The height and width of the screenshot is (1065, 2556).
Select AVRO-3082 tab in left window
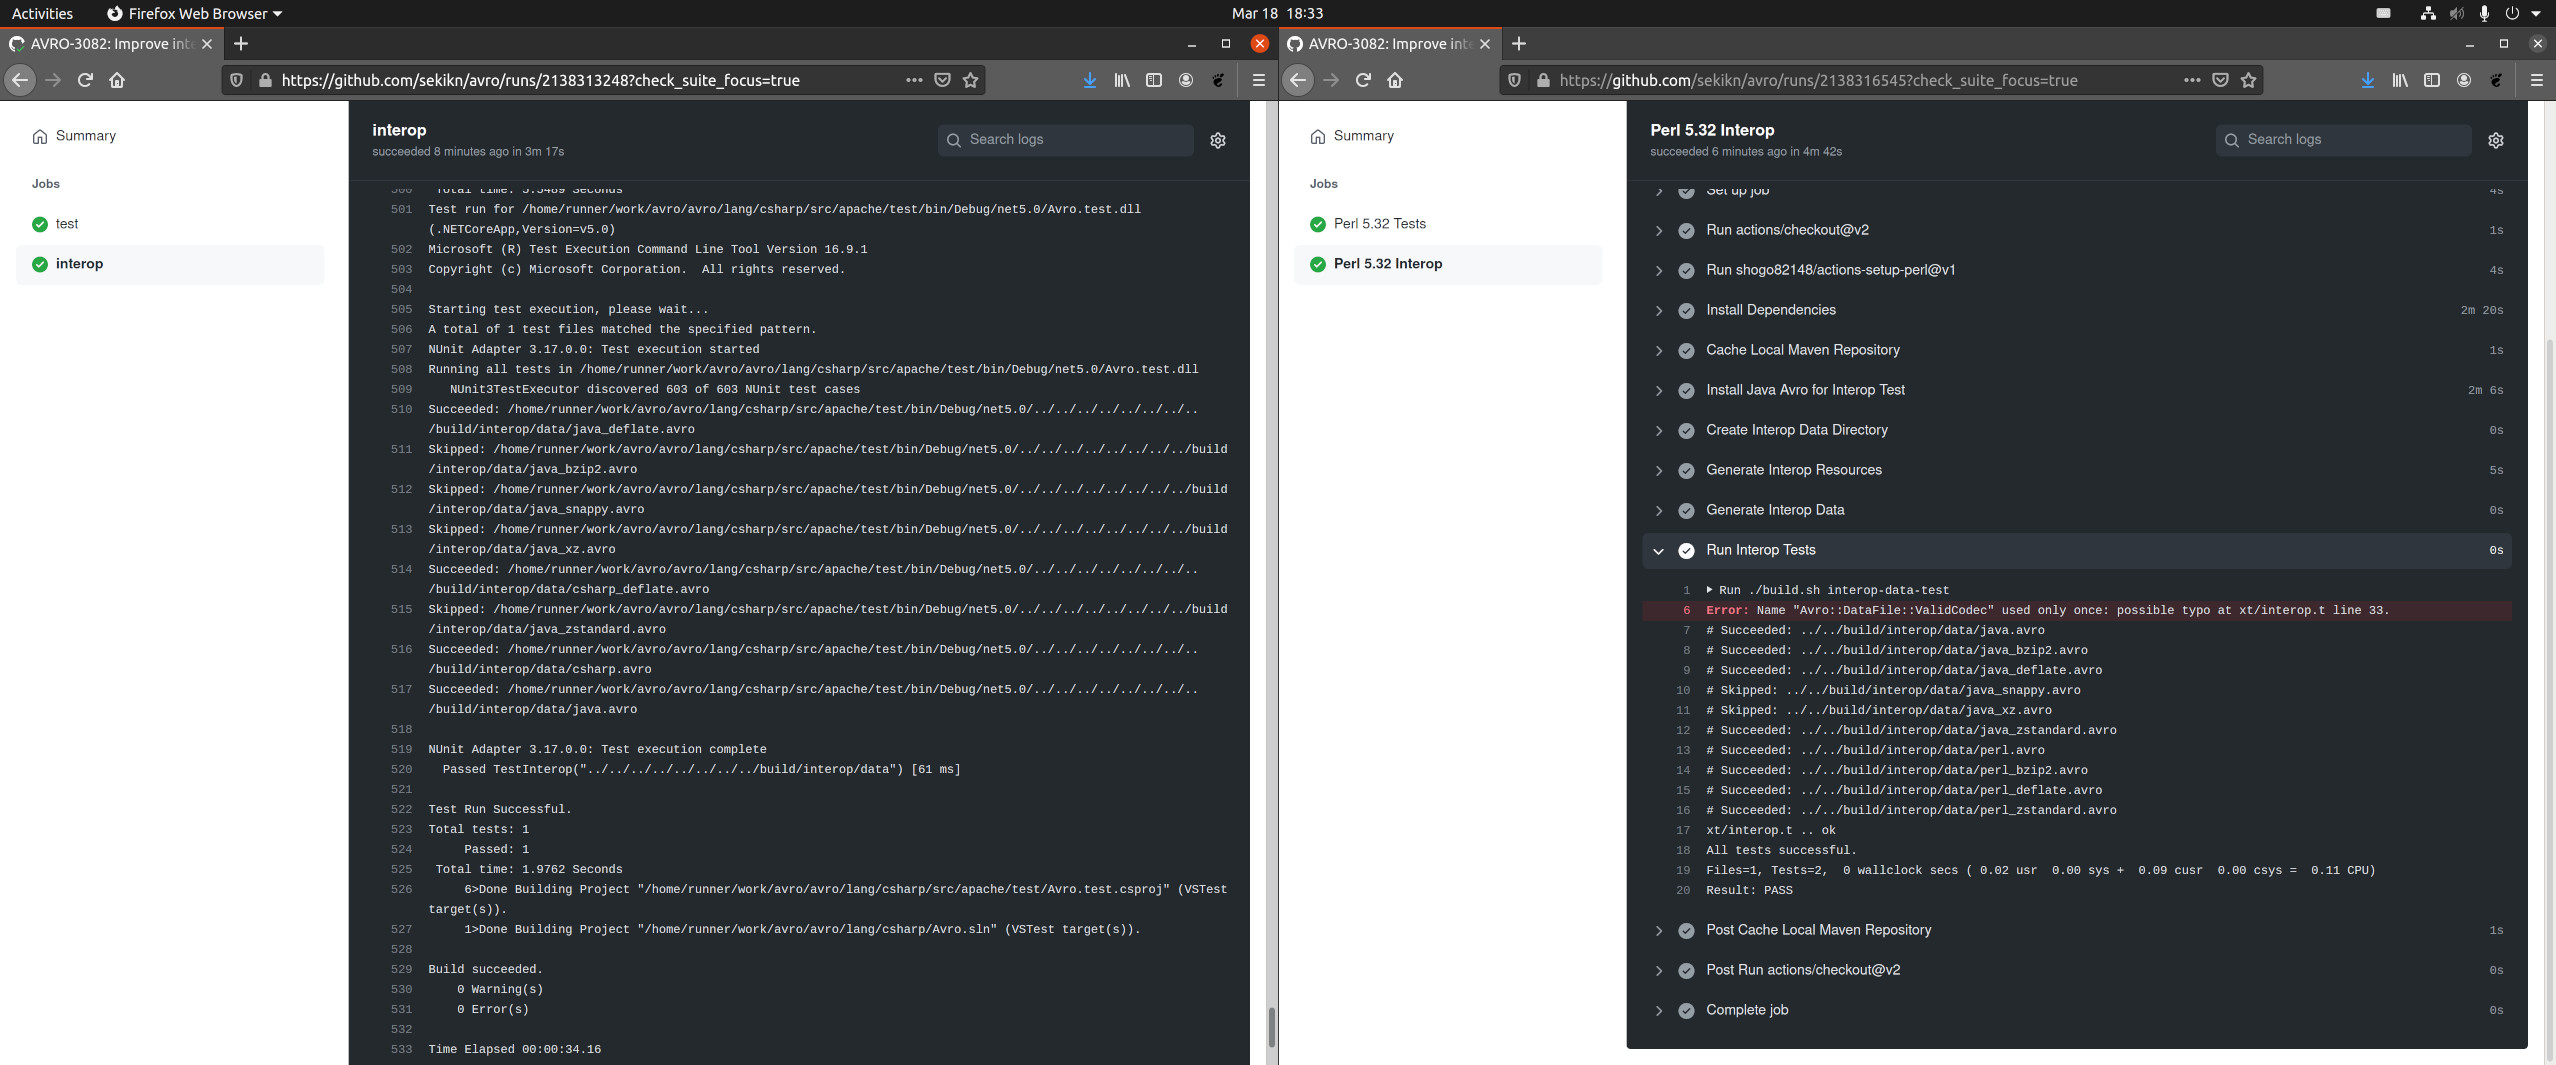point(110,44)
